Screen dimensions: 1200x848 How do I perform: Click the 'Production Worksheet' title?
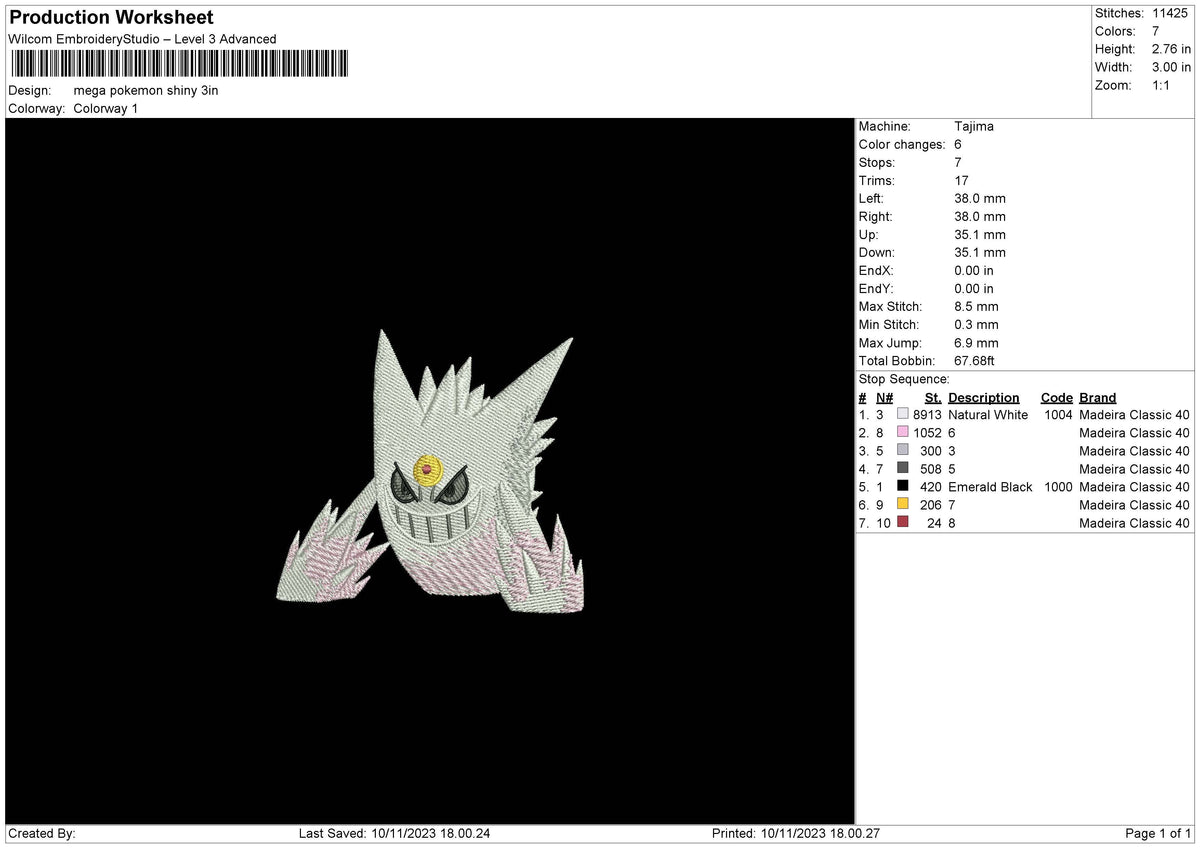tap(111, 18)
